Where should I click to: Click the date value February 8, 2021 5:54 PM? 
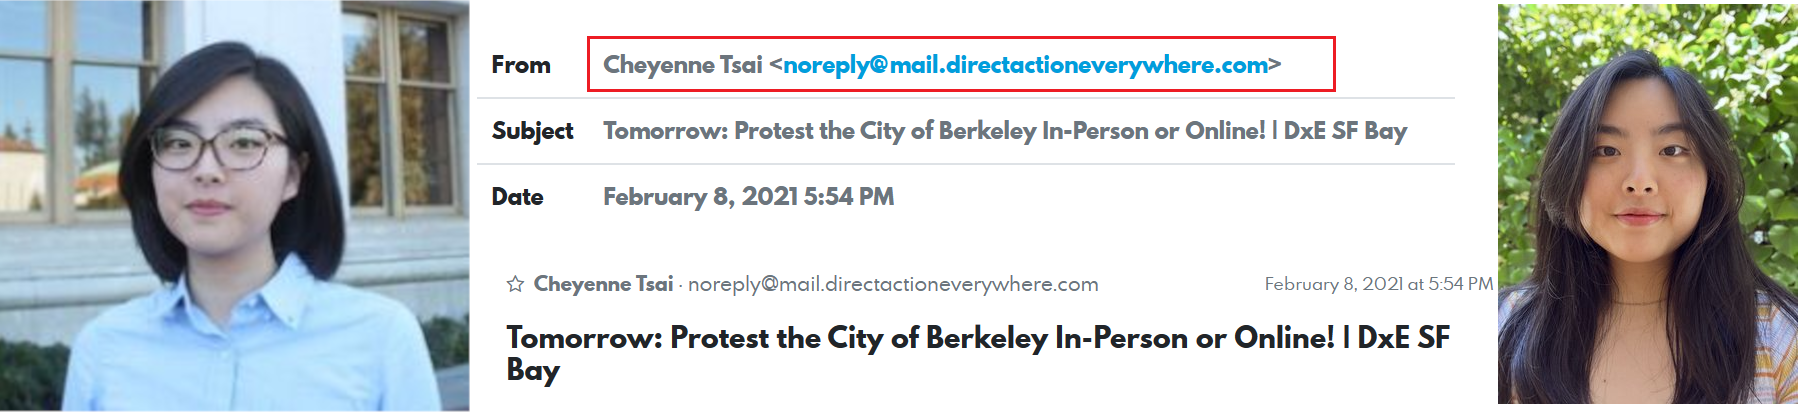pyautogui.click(x=748, y=197)
